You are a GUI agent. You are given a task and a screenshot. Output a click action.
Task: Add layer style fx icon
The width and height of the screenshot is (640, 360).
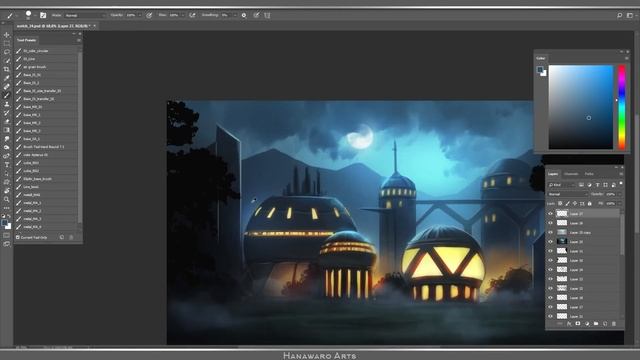(569, 324)
